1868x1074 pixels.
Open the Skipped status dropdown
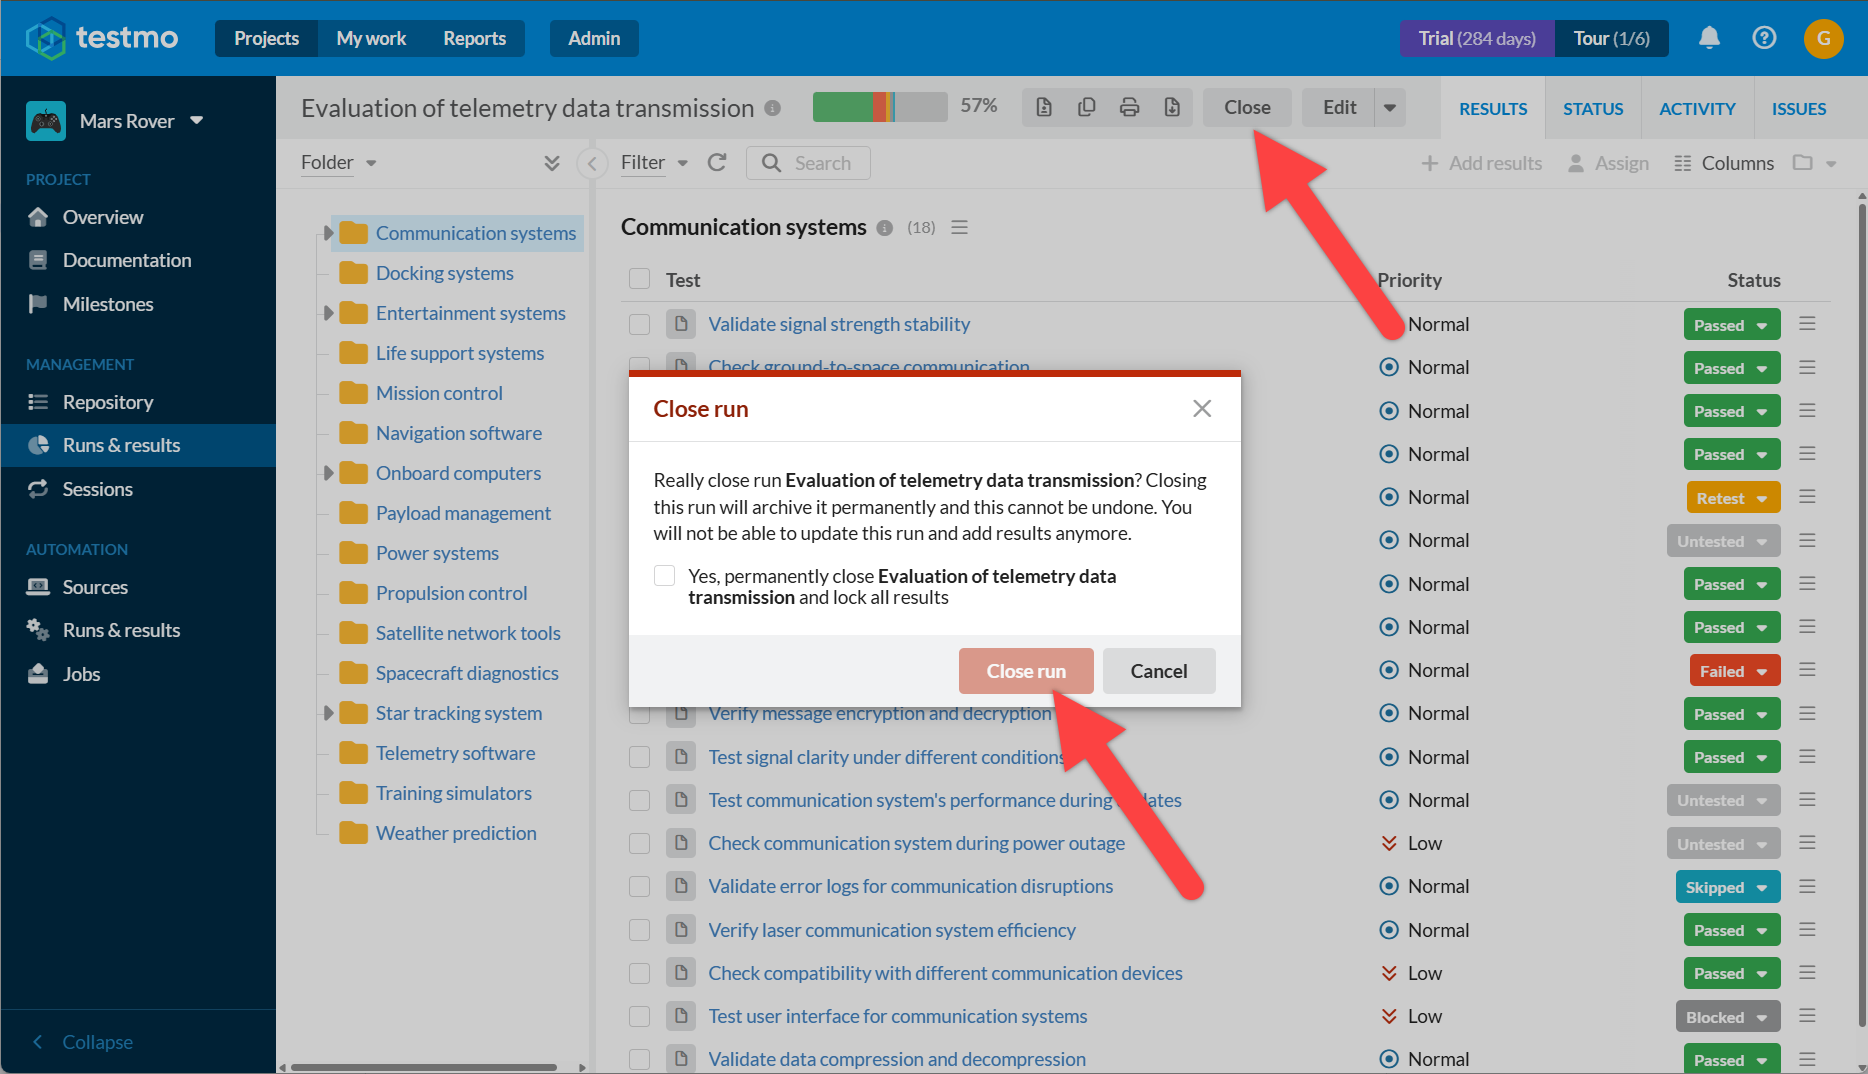(1728, 887)
